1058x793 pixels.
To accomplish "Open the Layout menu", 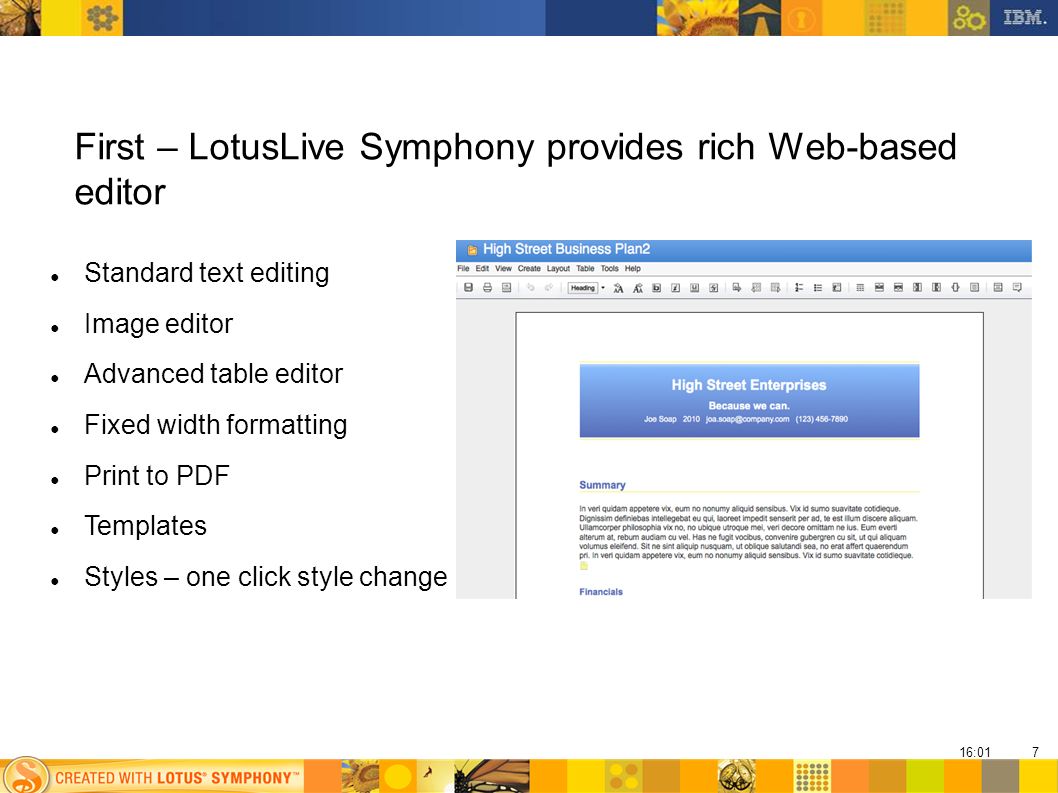I will pyautogui.click(x=558, y=269).
